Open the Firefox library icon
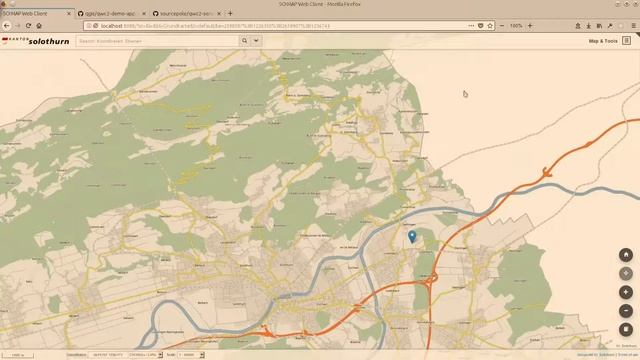The height and width of the screenshot is (360, 640). click(x=599, y=26)
